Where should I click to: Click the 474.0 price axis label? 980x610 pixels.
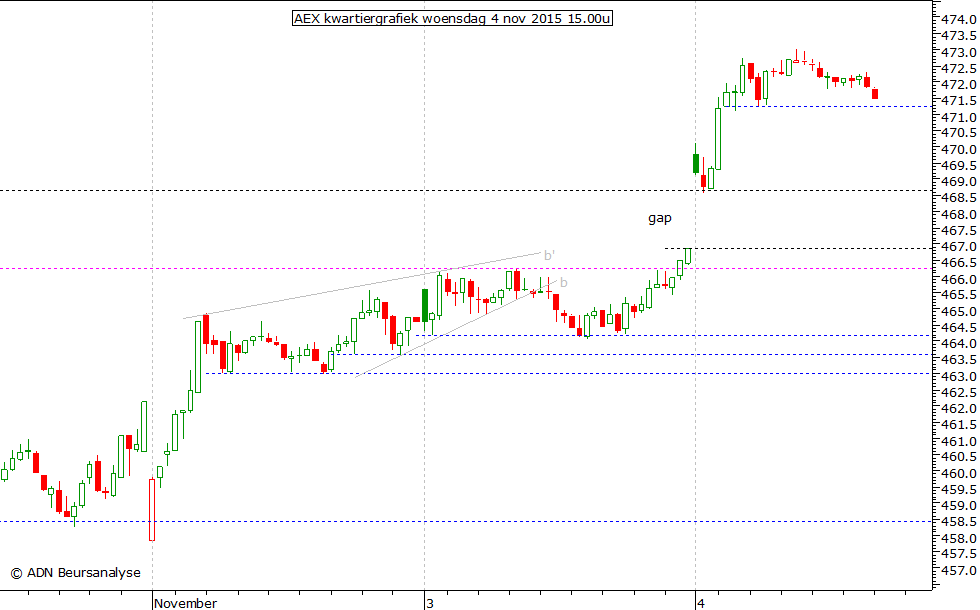(958, 20)
